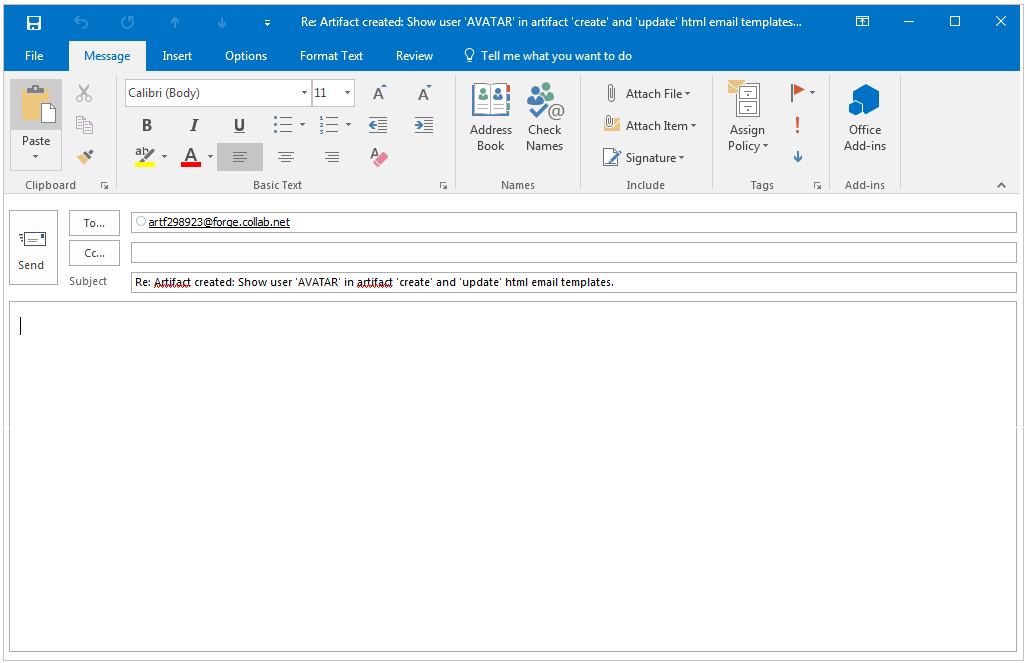
Task: Collapse the ribbon with the caret
Action: (1001, 186)
